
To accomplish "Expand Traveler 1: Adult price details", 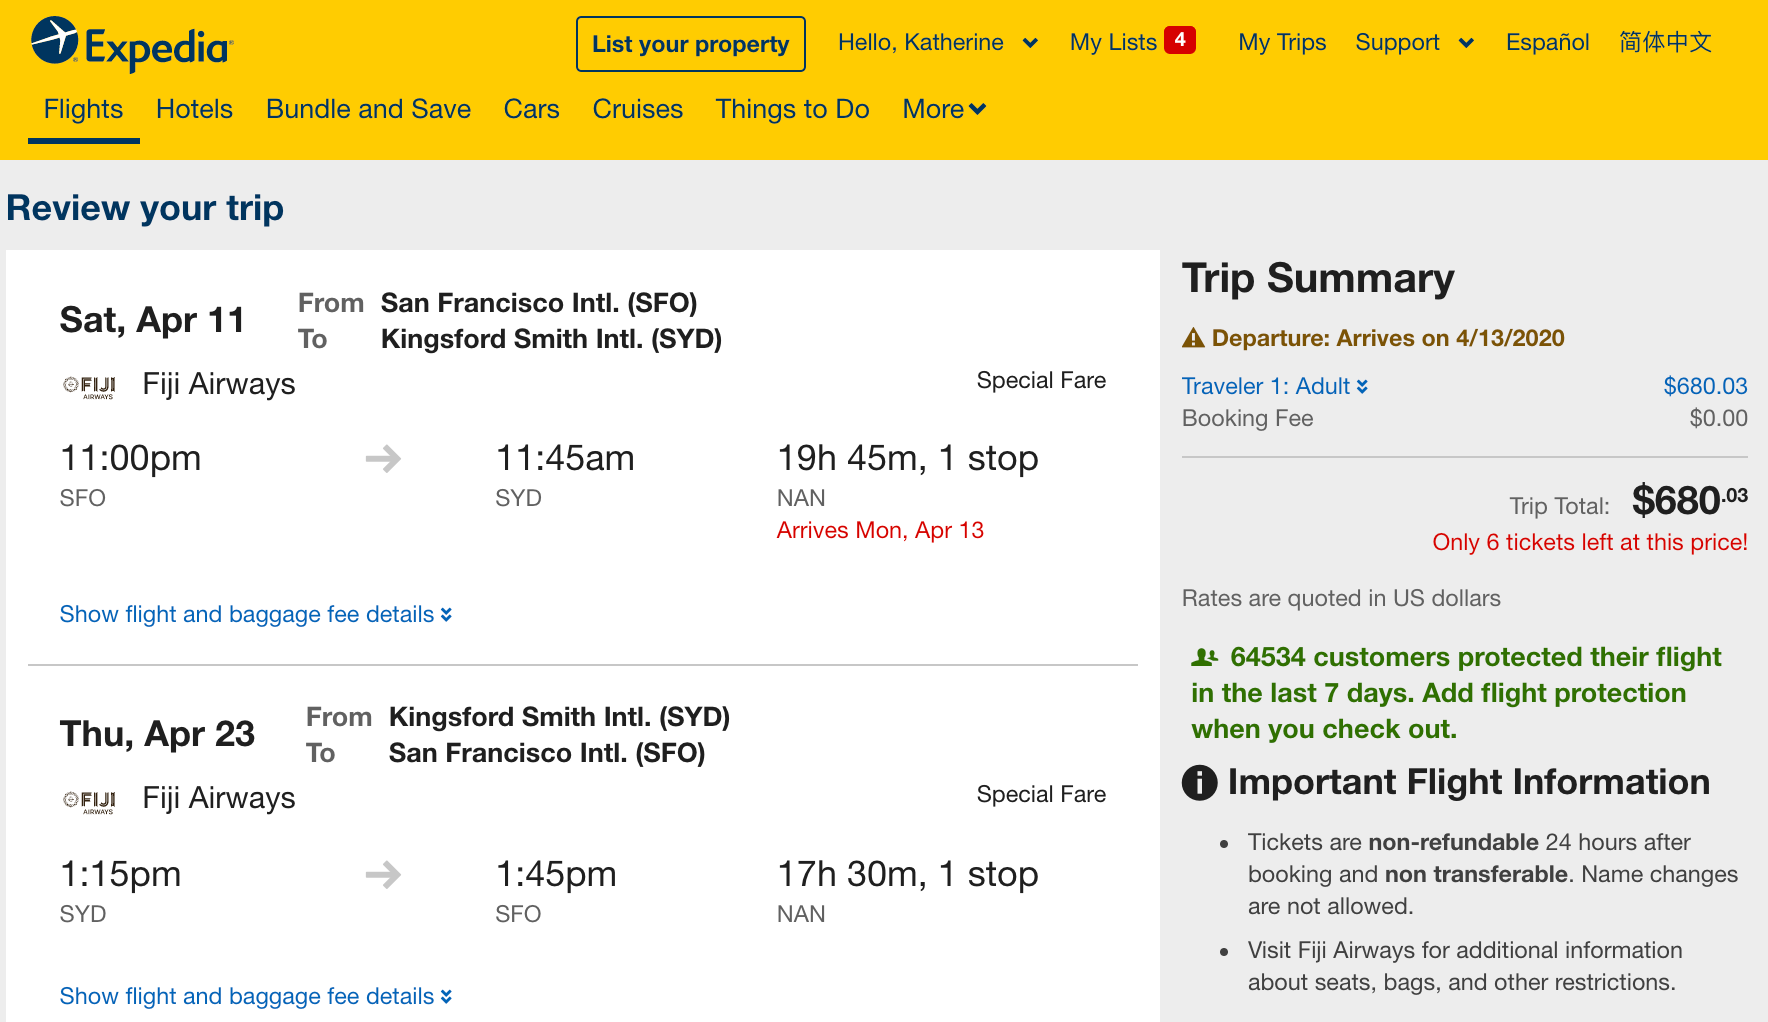I will [1274, 386].
